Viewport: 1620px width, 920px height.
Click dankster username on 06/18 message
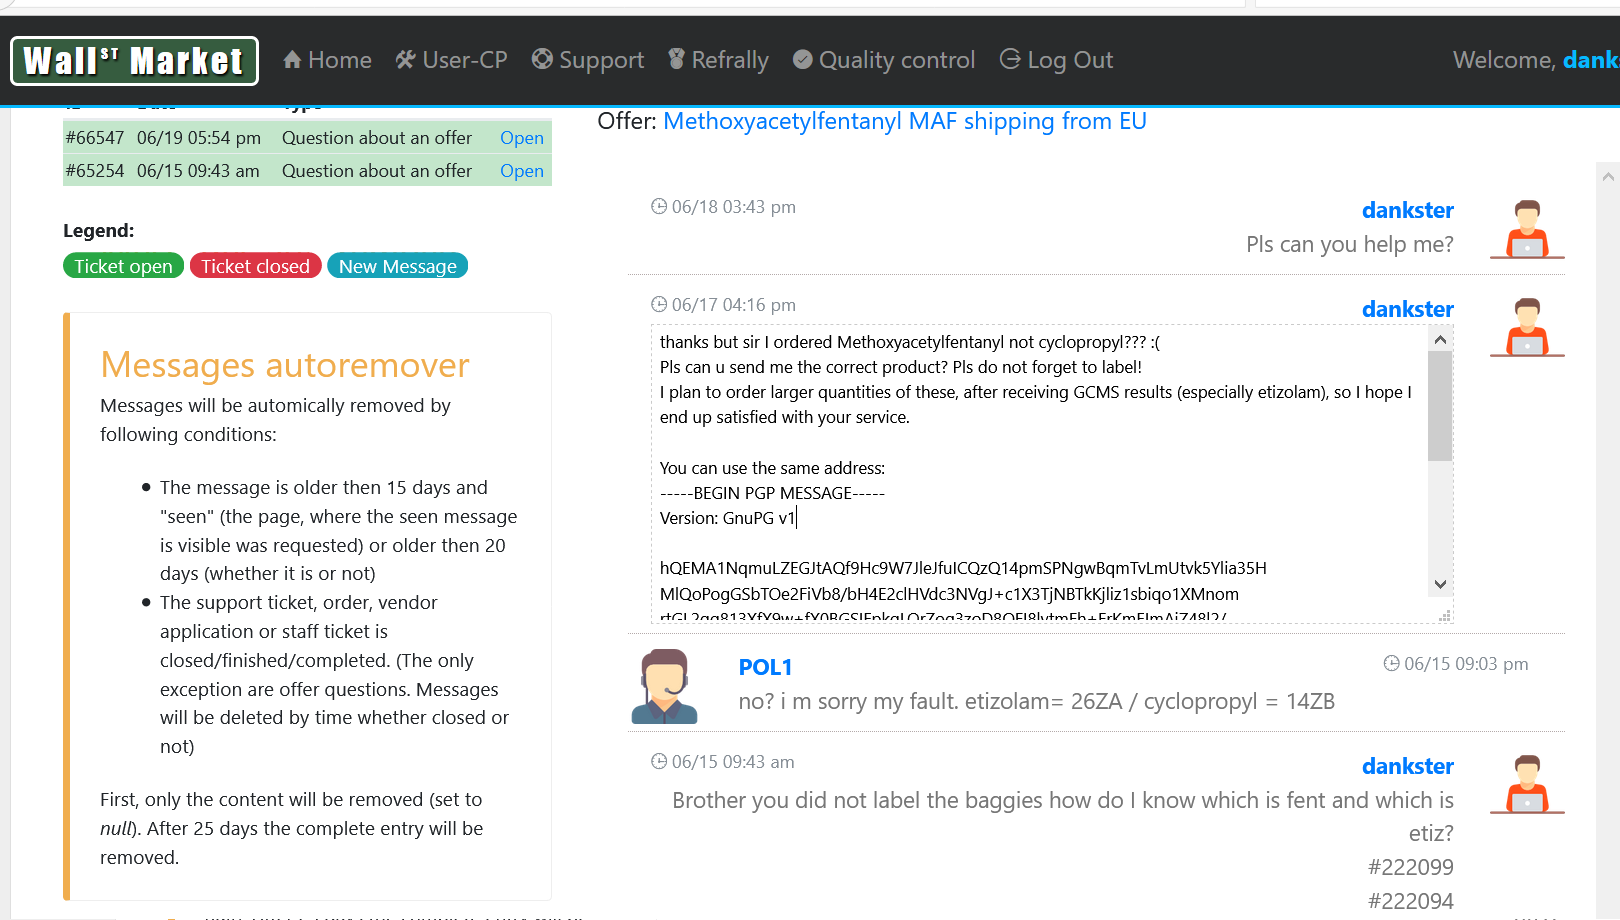1407,210
